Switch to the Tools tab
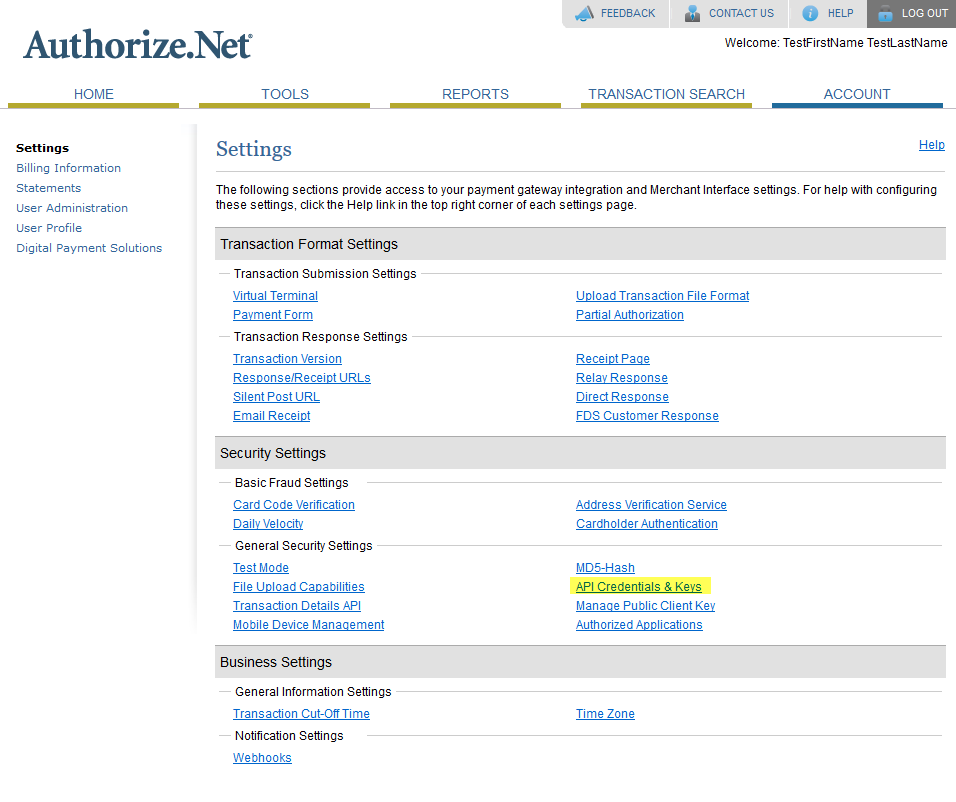The image size is (956, 802). point(284,94)
